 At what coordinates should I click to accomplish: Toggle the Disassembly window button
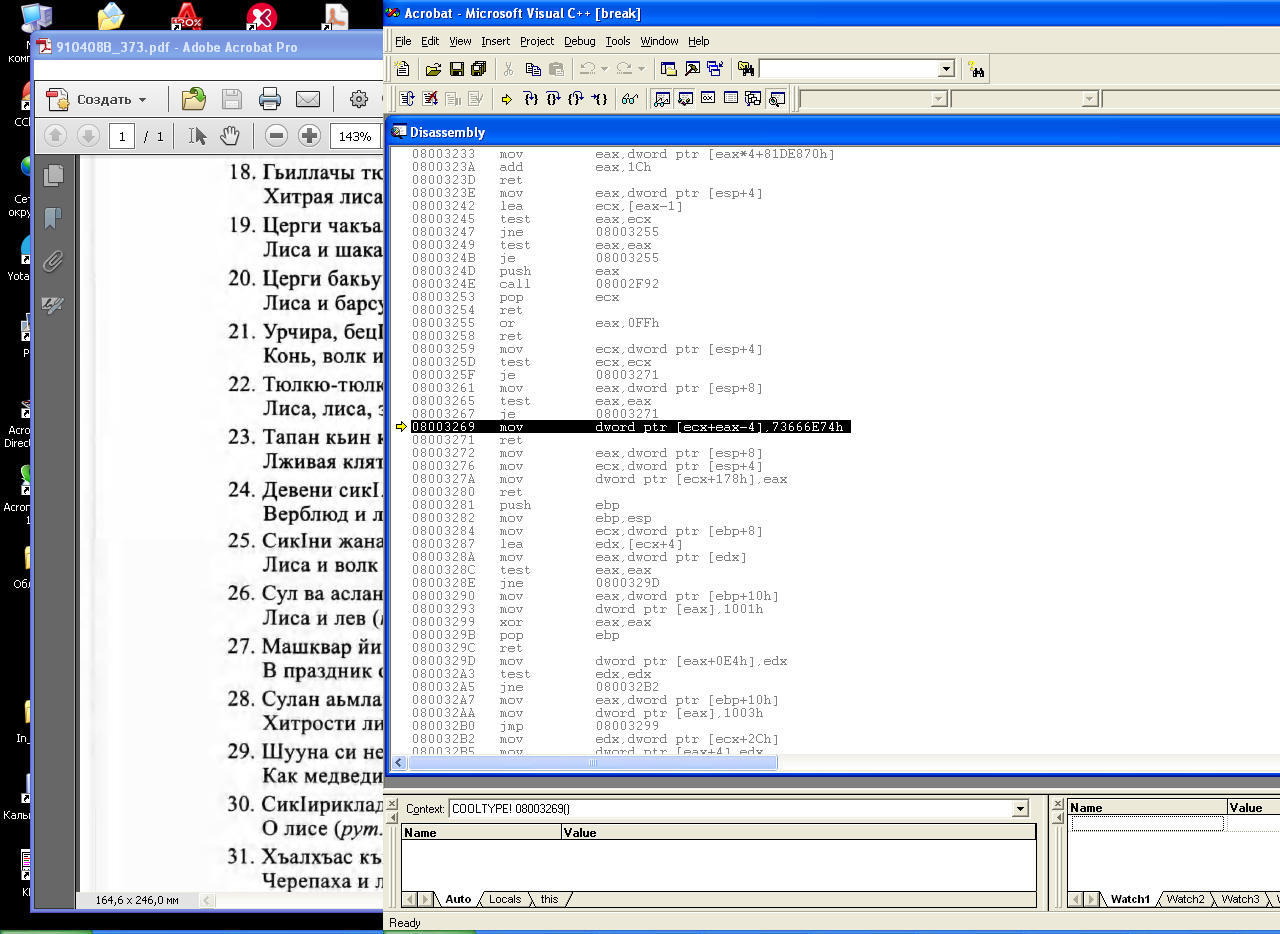777,99
